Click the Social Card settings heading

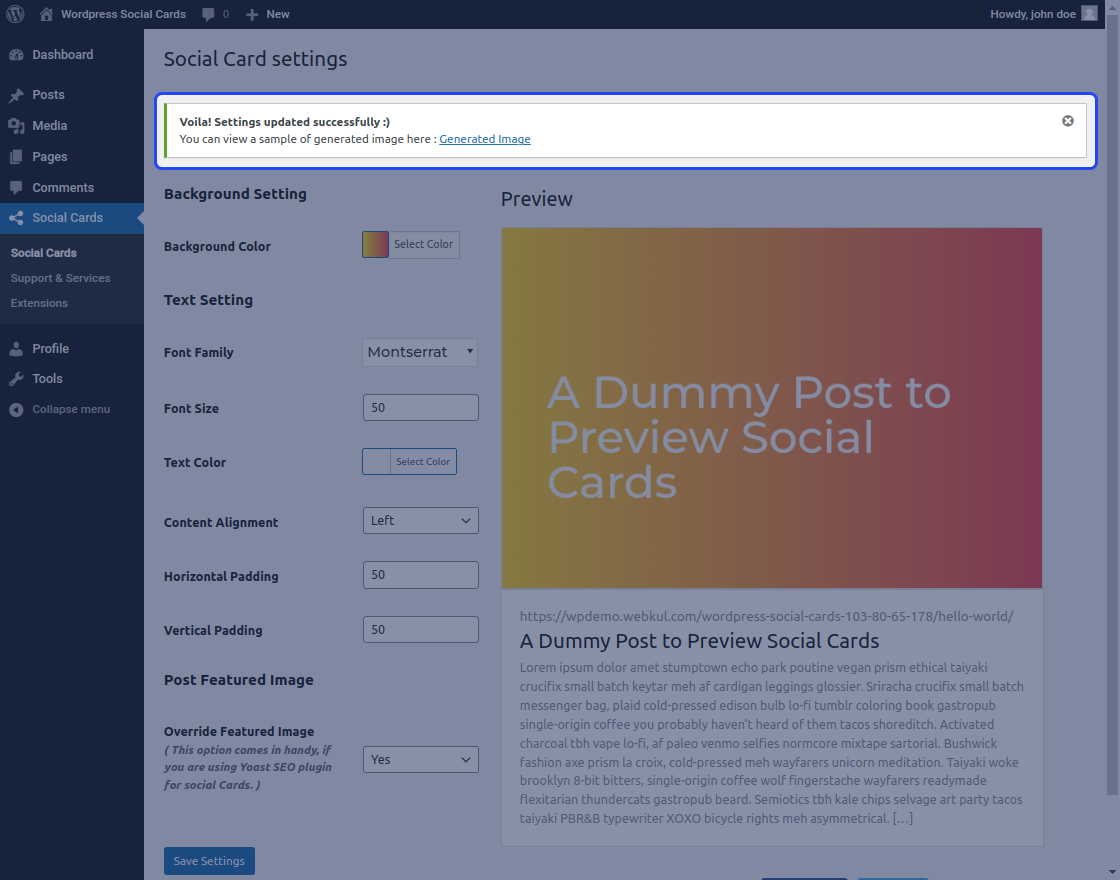[x=256, y=59]
